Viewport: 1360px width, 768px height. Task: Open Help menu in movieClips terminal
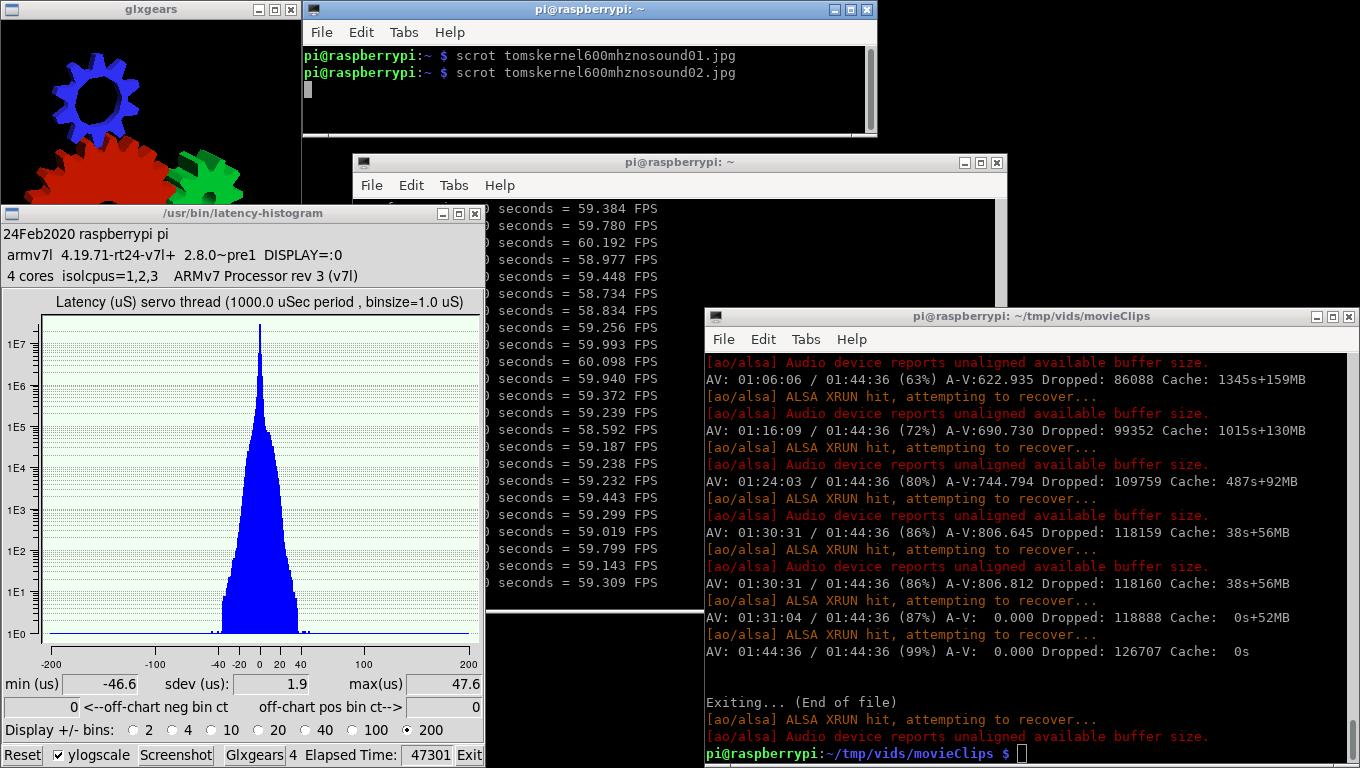pyautogui.click(x=852, y=340)
